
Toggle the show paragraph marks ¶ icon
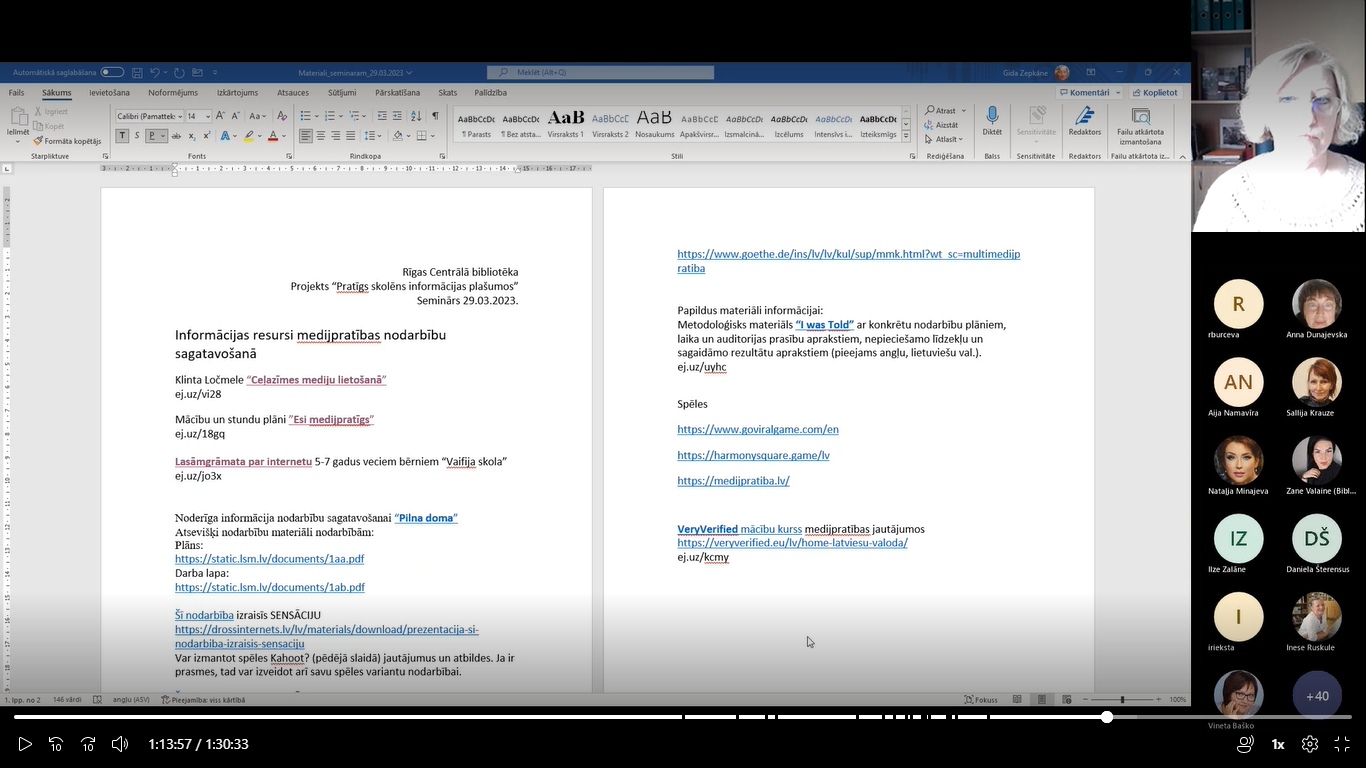point(435,116)
